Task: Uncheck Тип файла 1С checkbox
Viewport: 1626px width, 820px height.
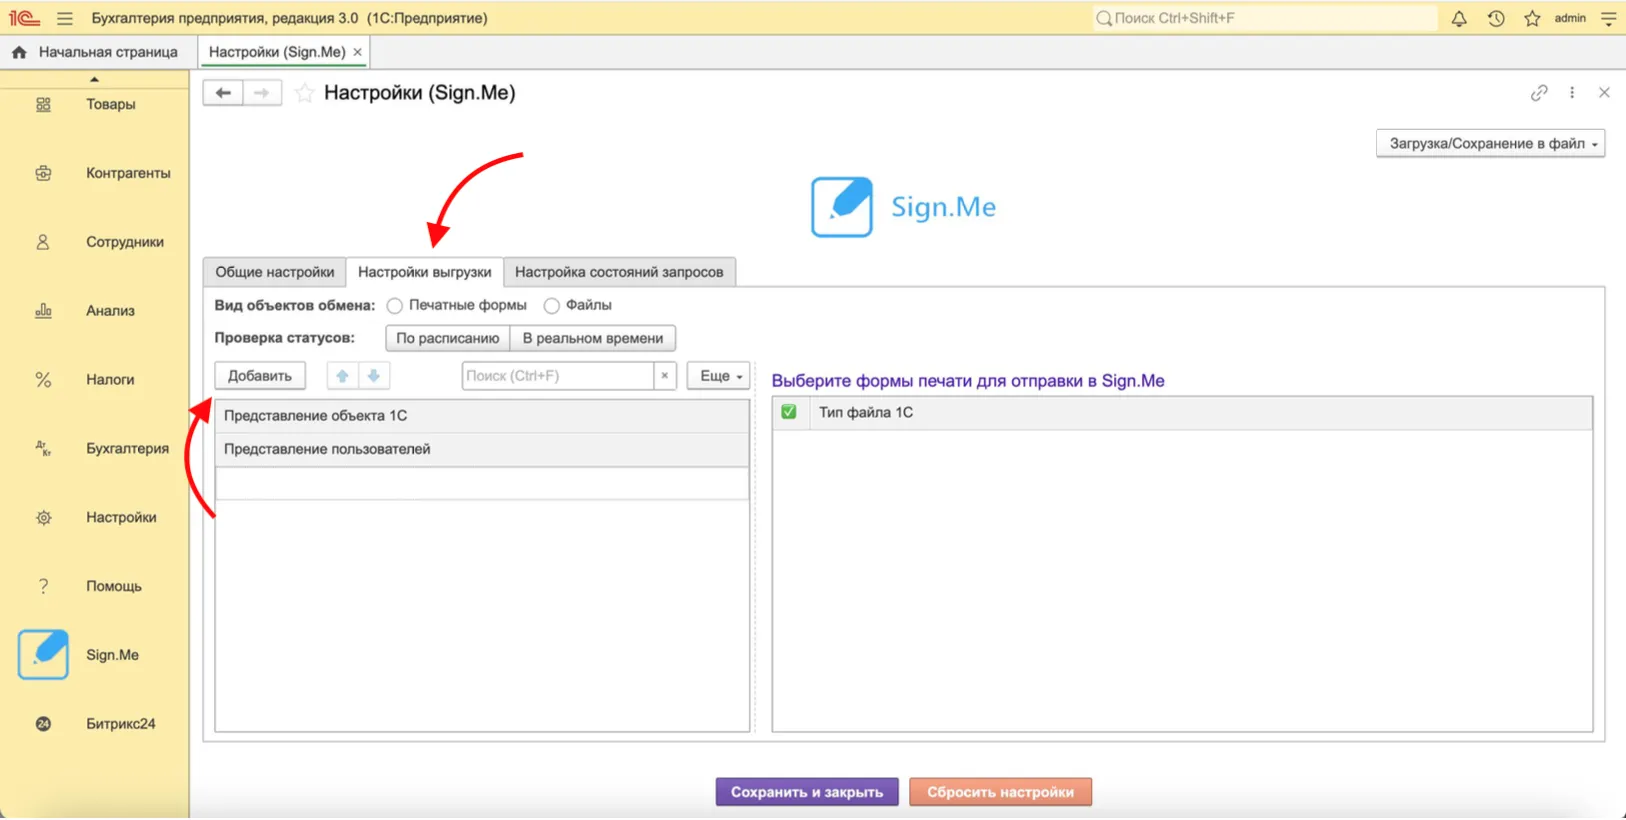Action: (789, 412)
